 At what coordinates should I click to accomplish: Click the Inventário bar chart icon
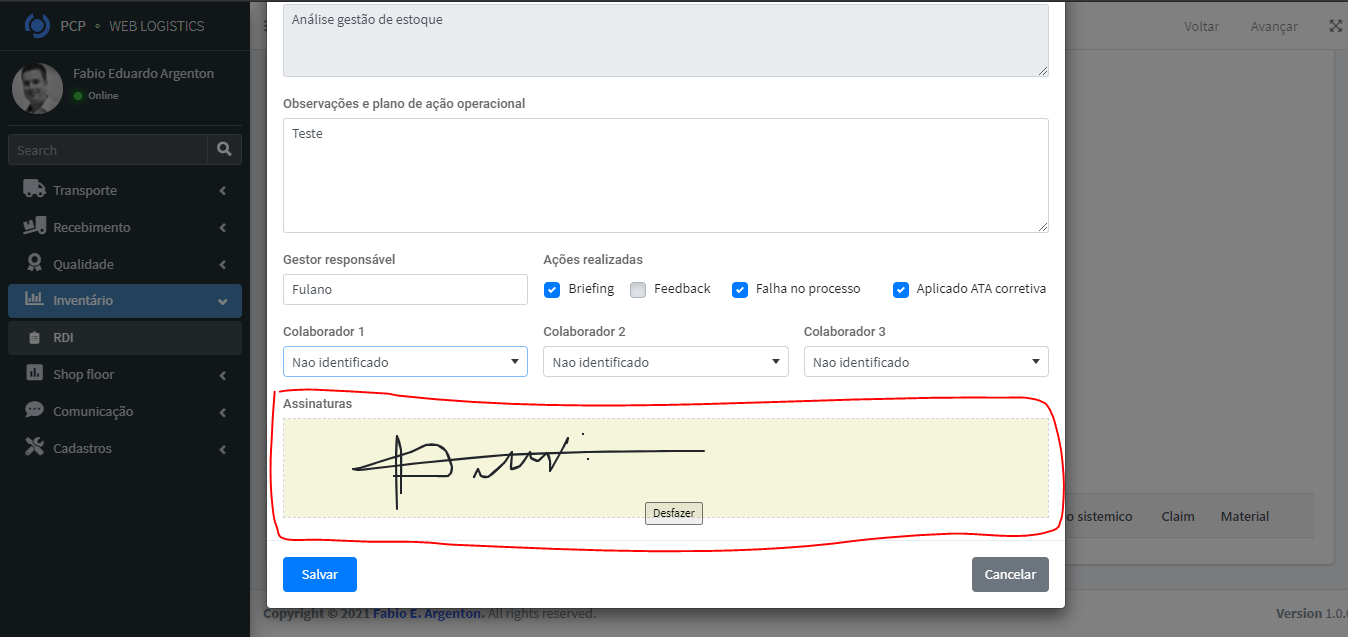tap(34, 300)
